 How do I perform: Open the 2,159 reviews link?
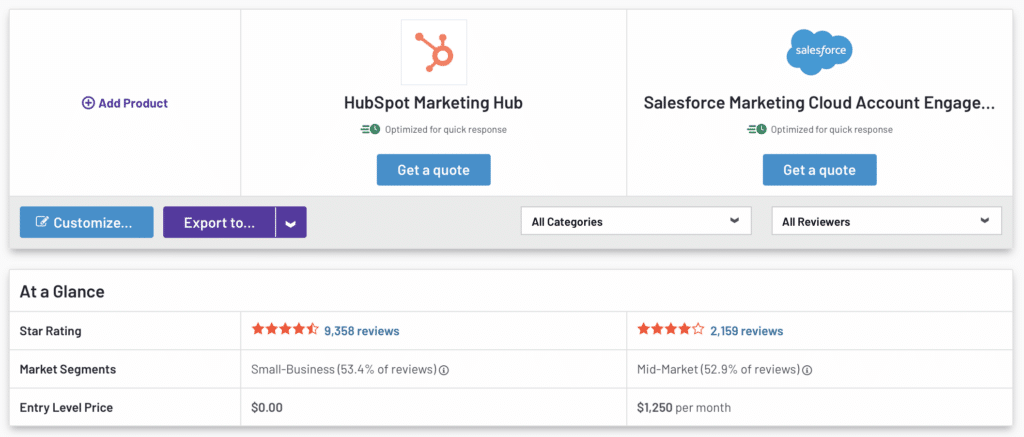pos(746,331)
